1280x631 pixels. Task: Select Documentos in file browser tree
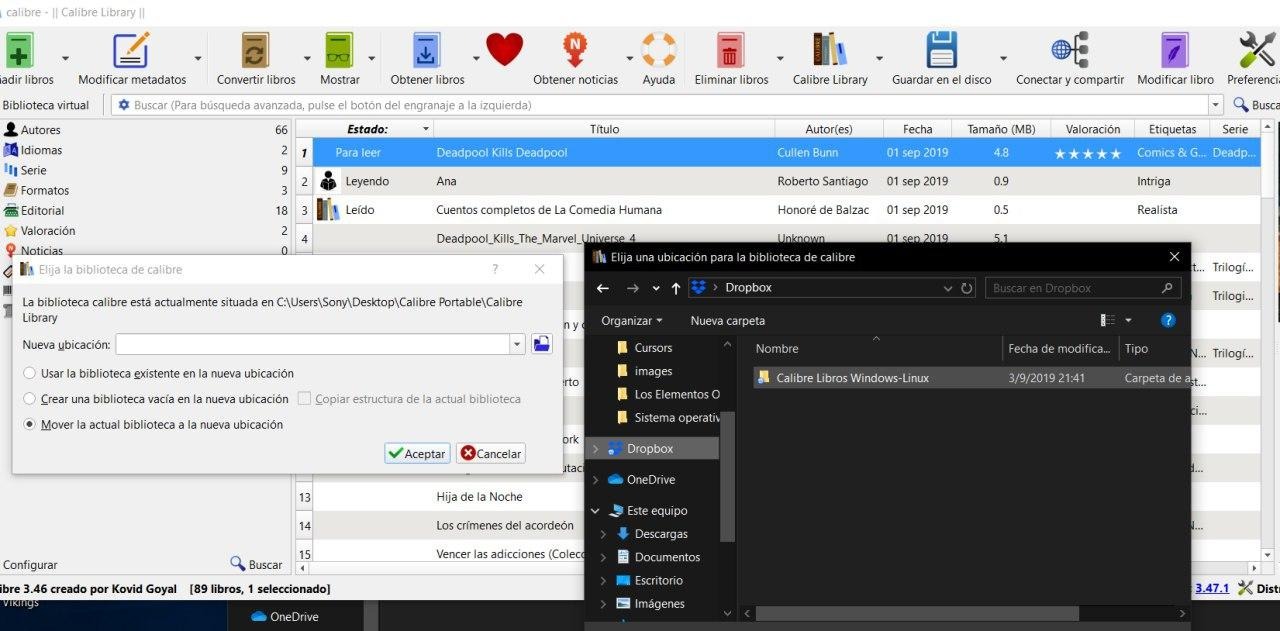pyautogui.click(x=667, y=557)
